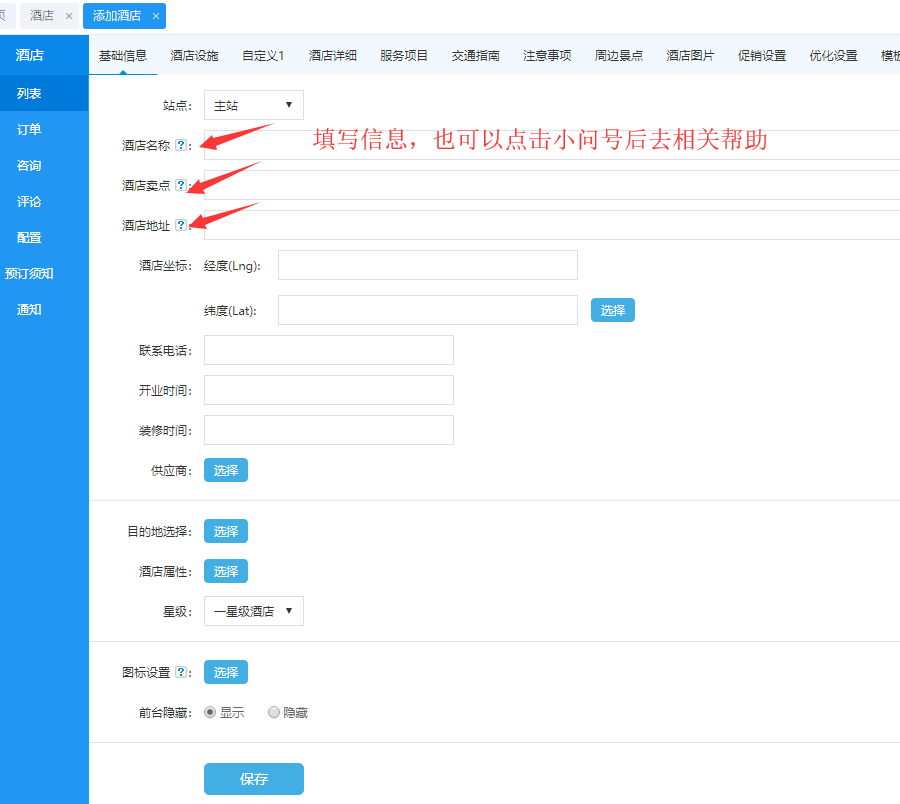Open the 站点 dropdown
900x804 pixels.
click(253, 105)
